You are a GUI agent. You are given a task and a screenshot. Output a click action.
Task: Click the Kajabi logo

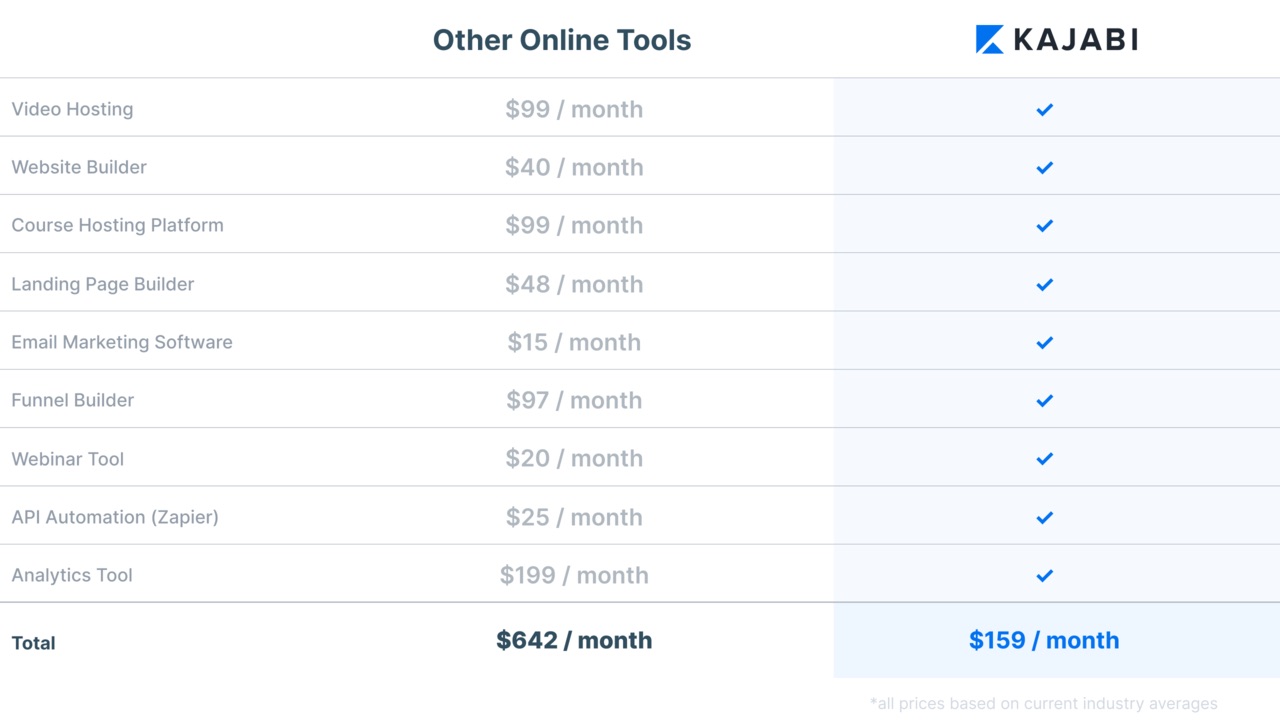pos(1056,40)
